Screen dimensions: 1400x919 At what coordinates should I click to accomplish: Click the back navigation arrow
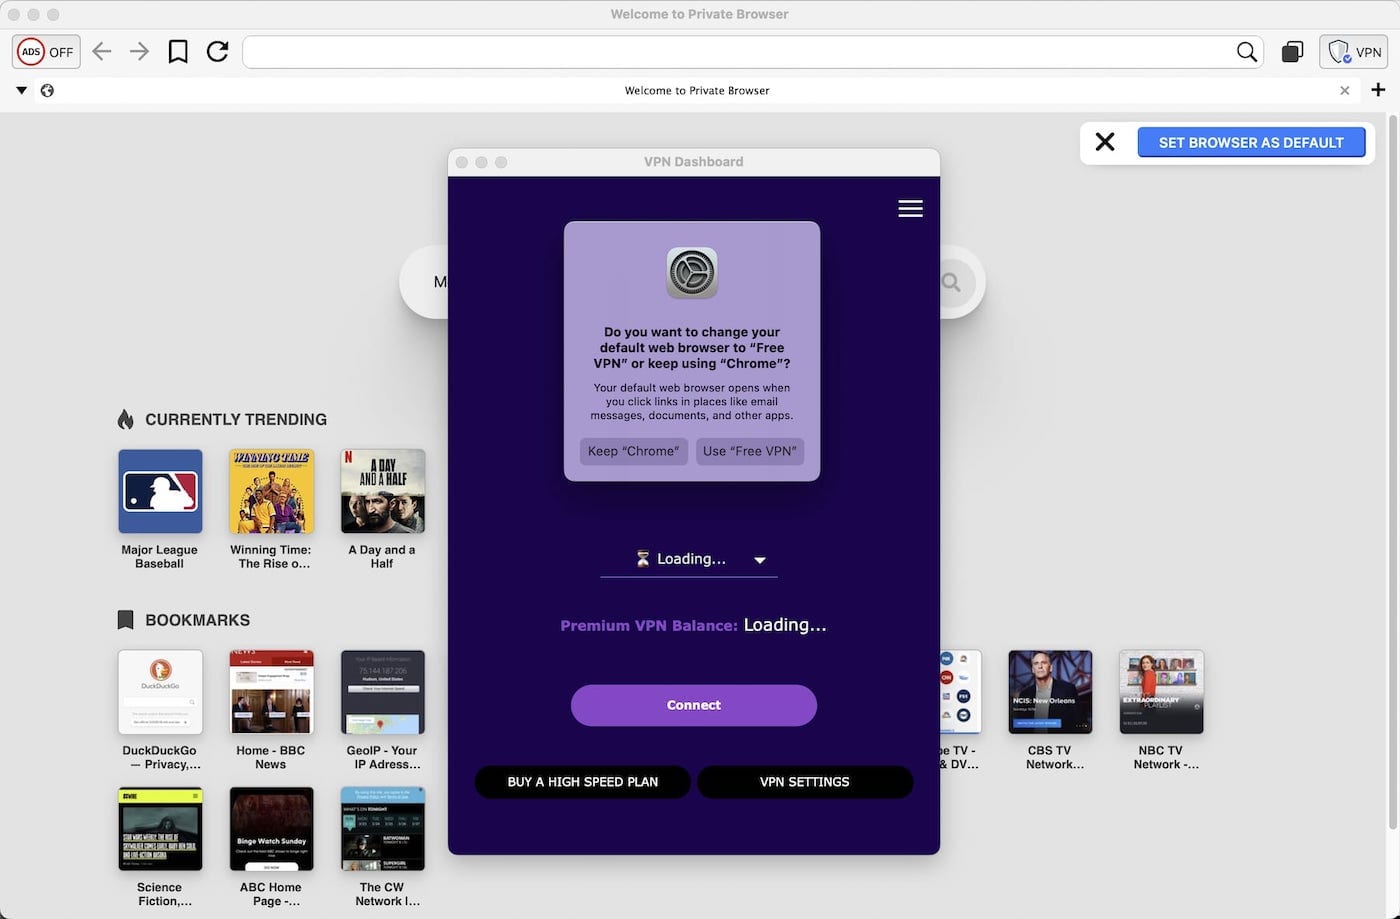101,51
